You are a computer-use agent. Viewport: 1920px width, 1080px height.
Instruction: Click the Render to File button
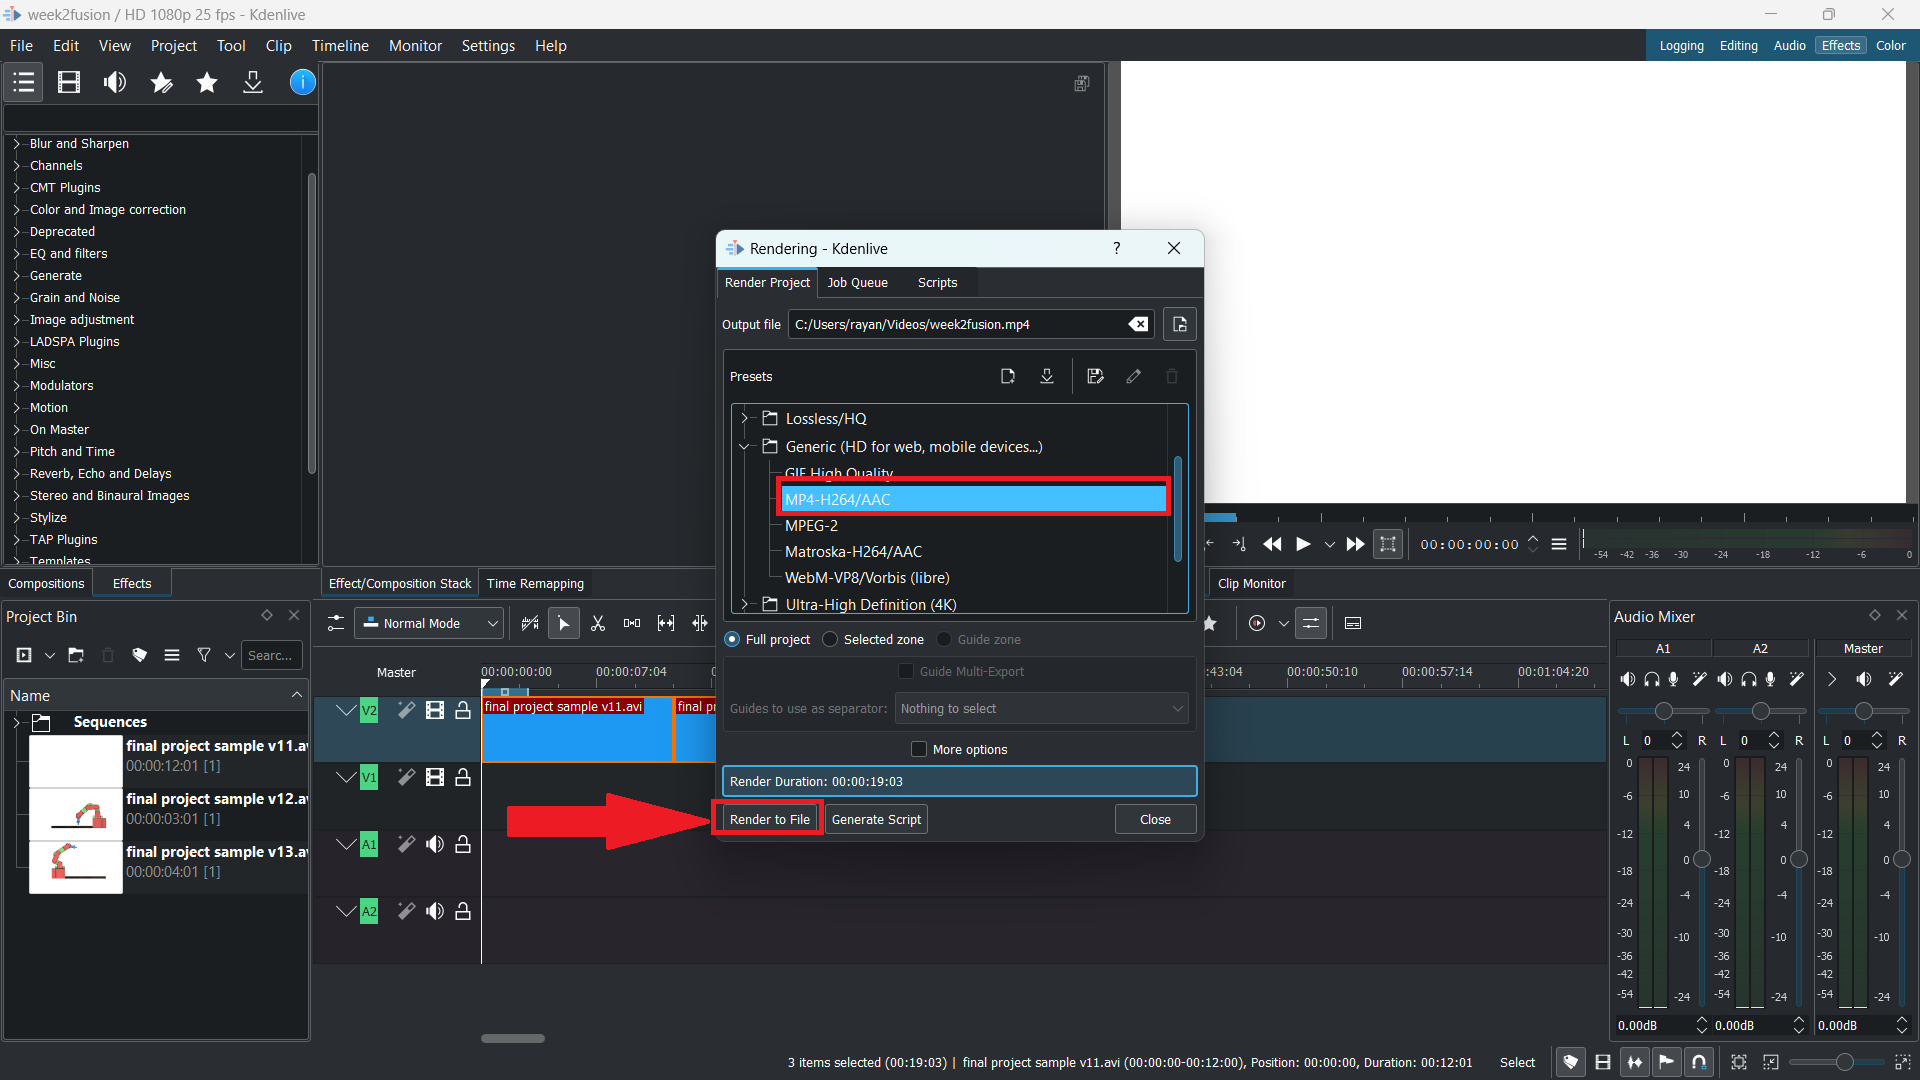[769, 819]
